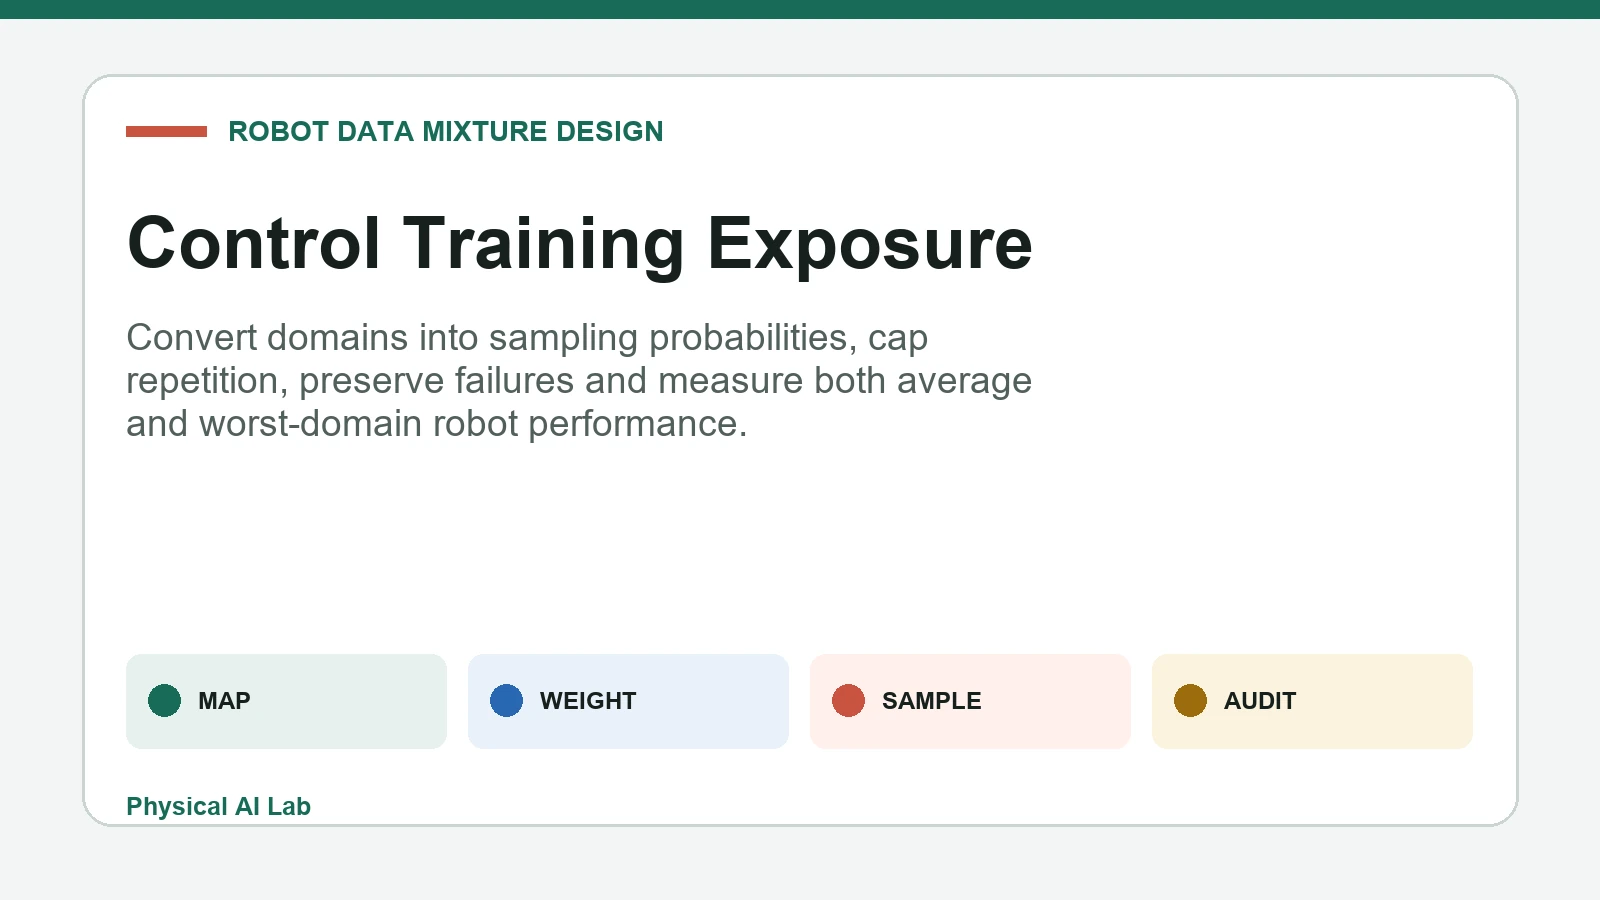The image size is (1600, 900).
Task: Click the dark green top banner bar
Action: [800, 9]
